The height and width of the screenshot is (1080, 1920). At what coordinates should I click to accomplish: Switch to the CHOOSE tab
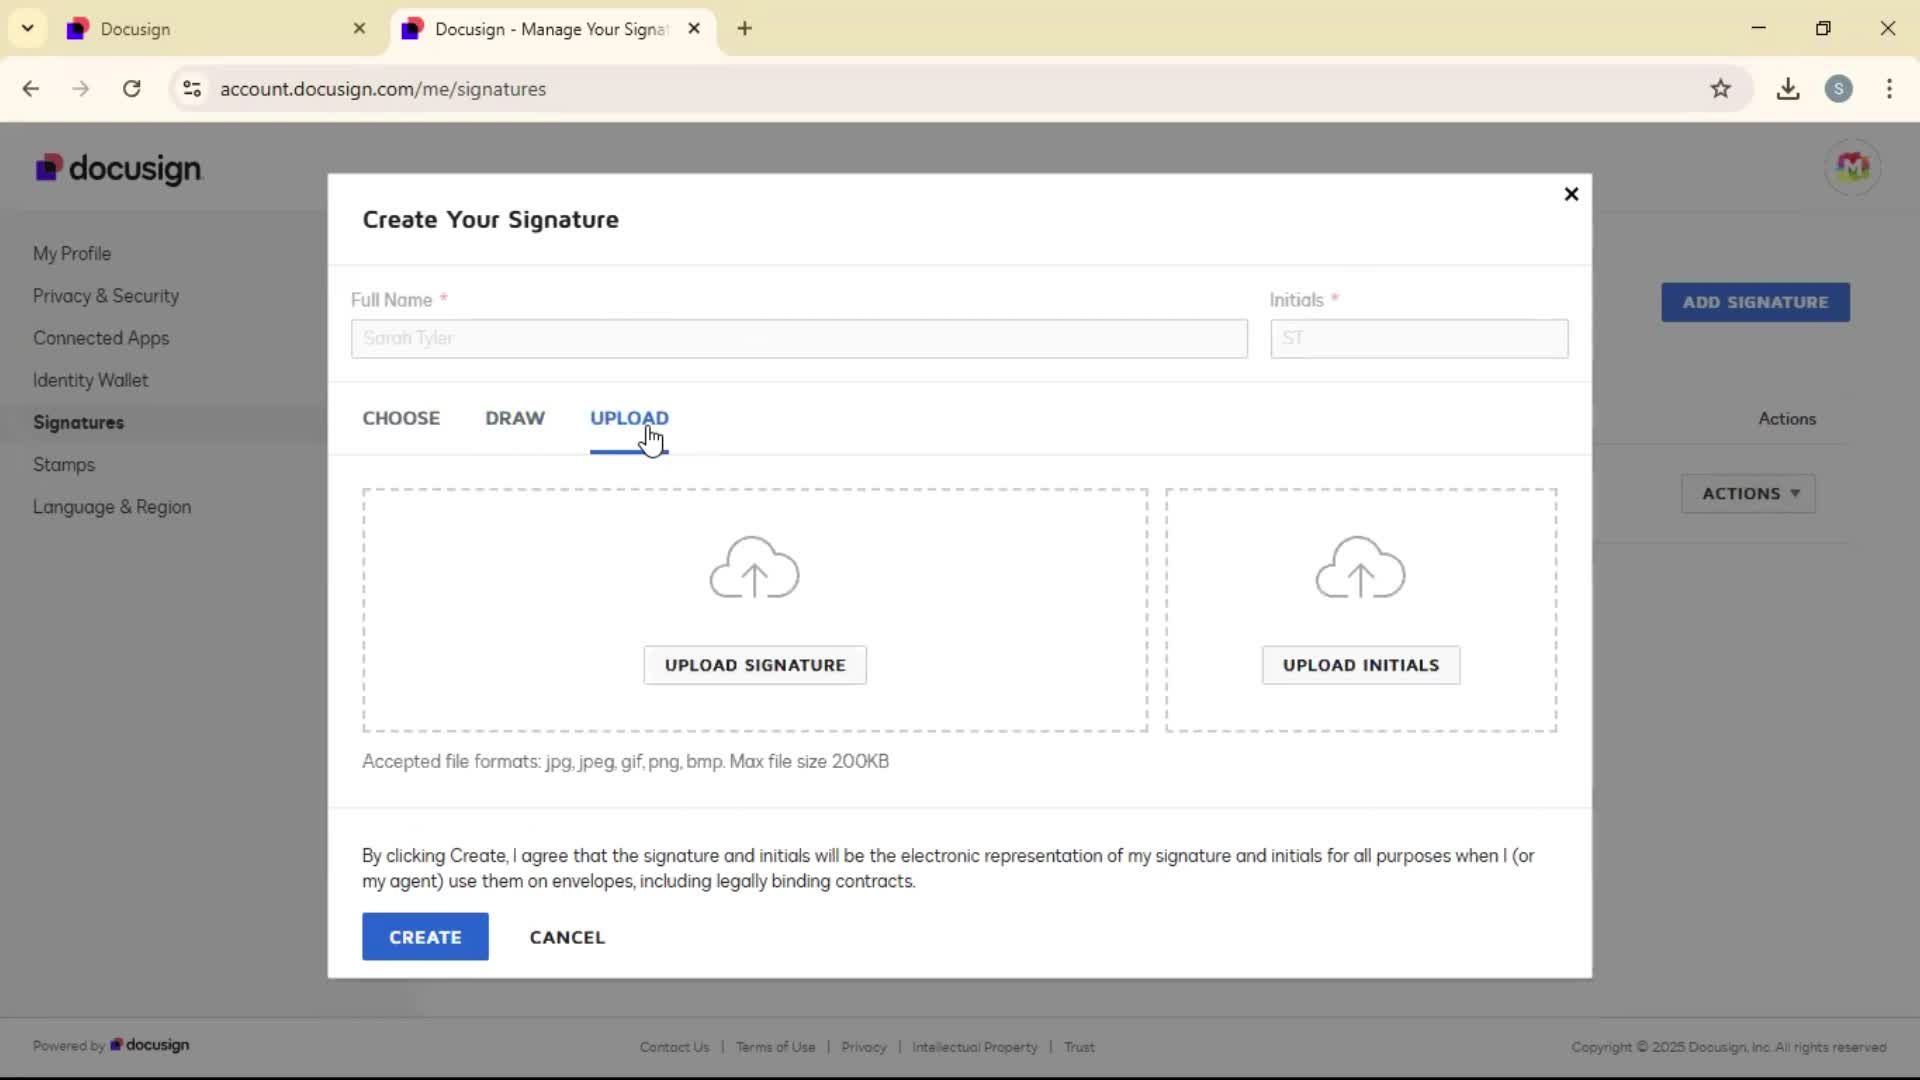401,418
